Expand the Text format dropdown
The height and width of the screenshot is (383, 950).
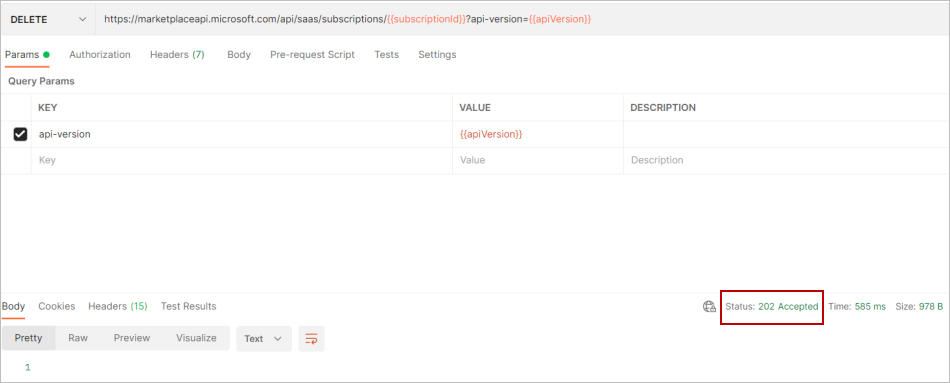pos(264,339)
